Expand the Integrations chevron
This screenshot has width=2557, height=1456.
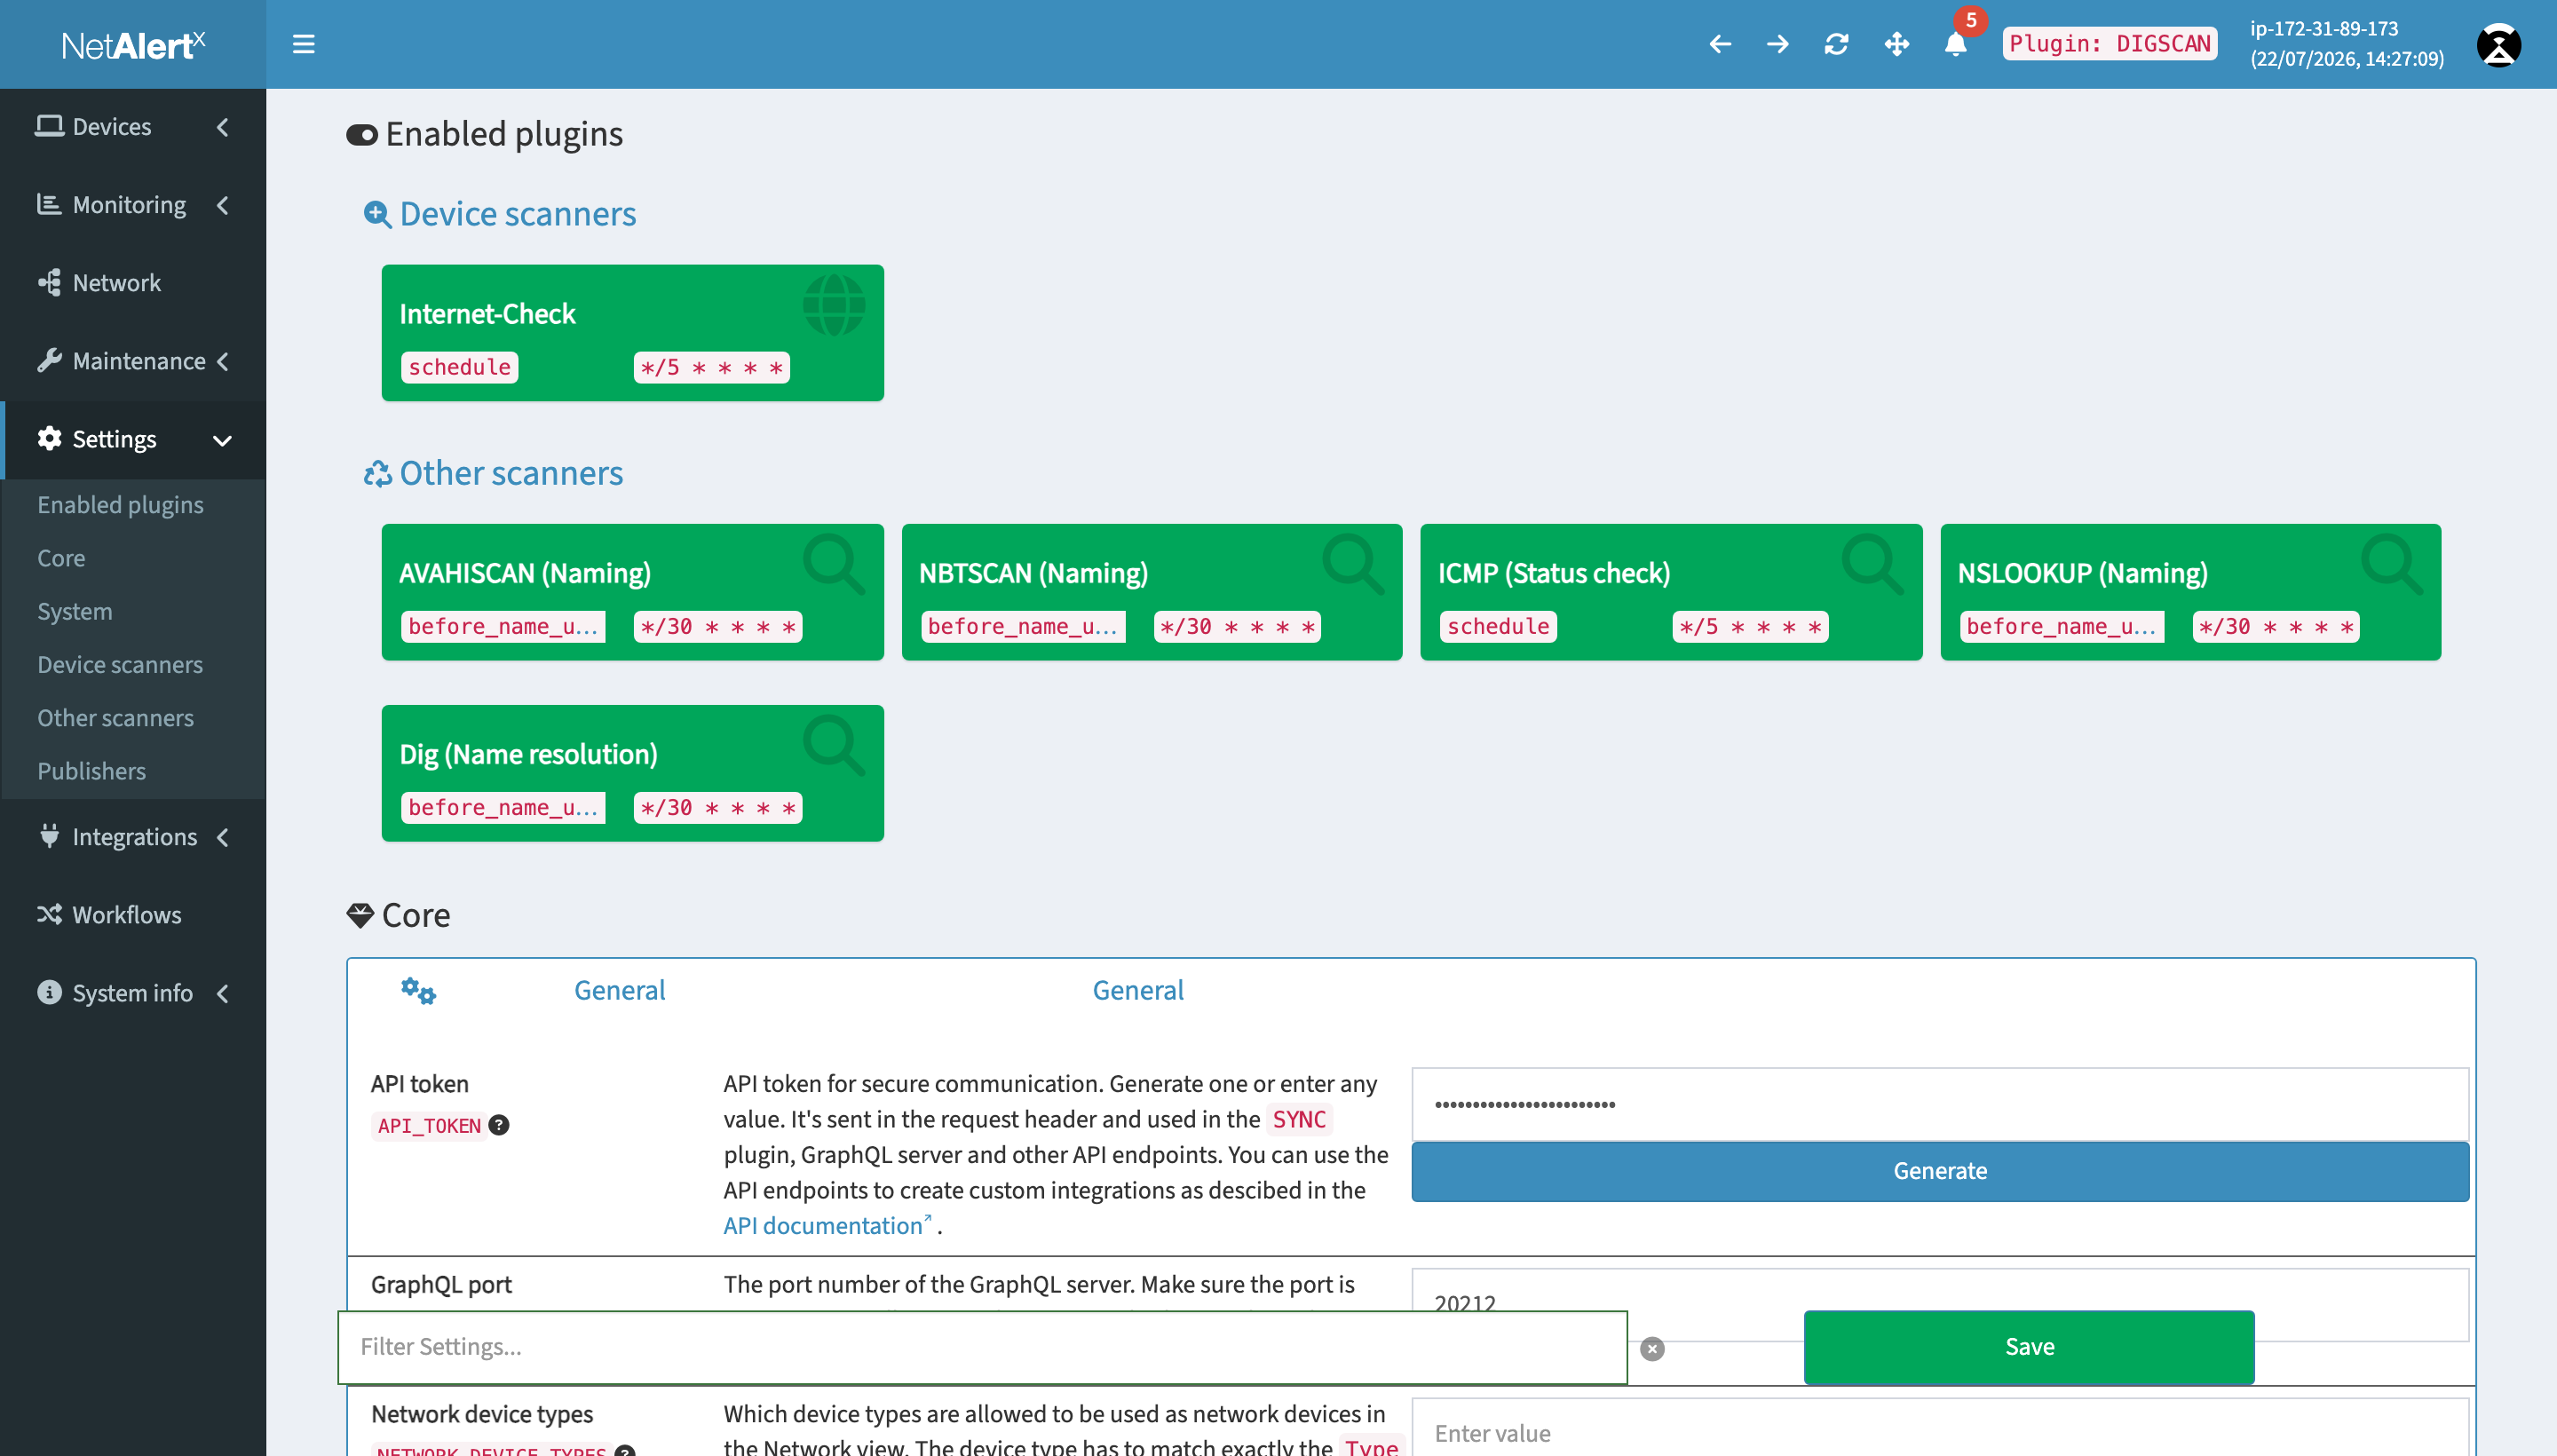click(222, 837)
